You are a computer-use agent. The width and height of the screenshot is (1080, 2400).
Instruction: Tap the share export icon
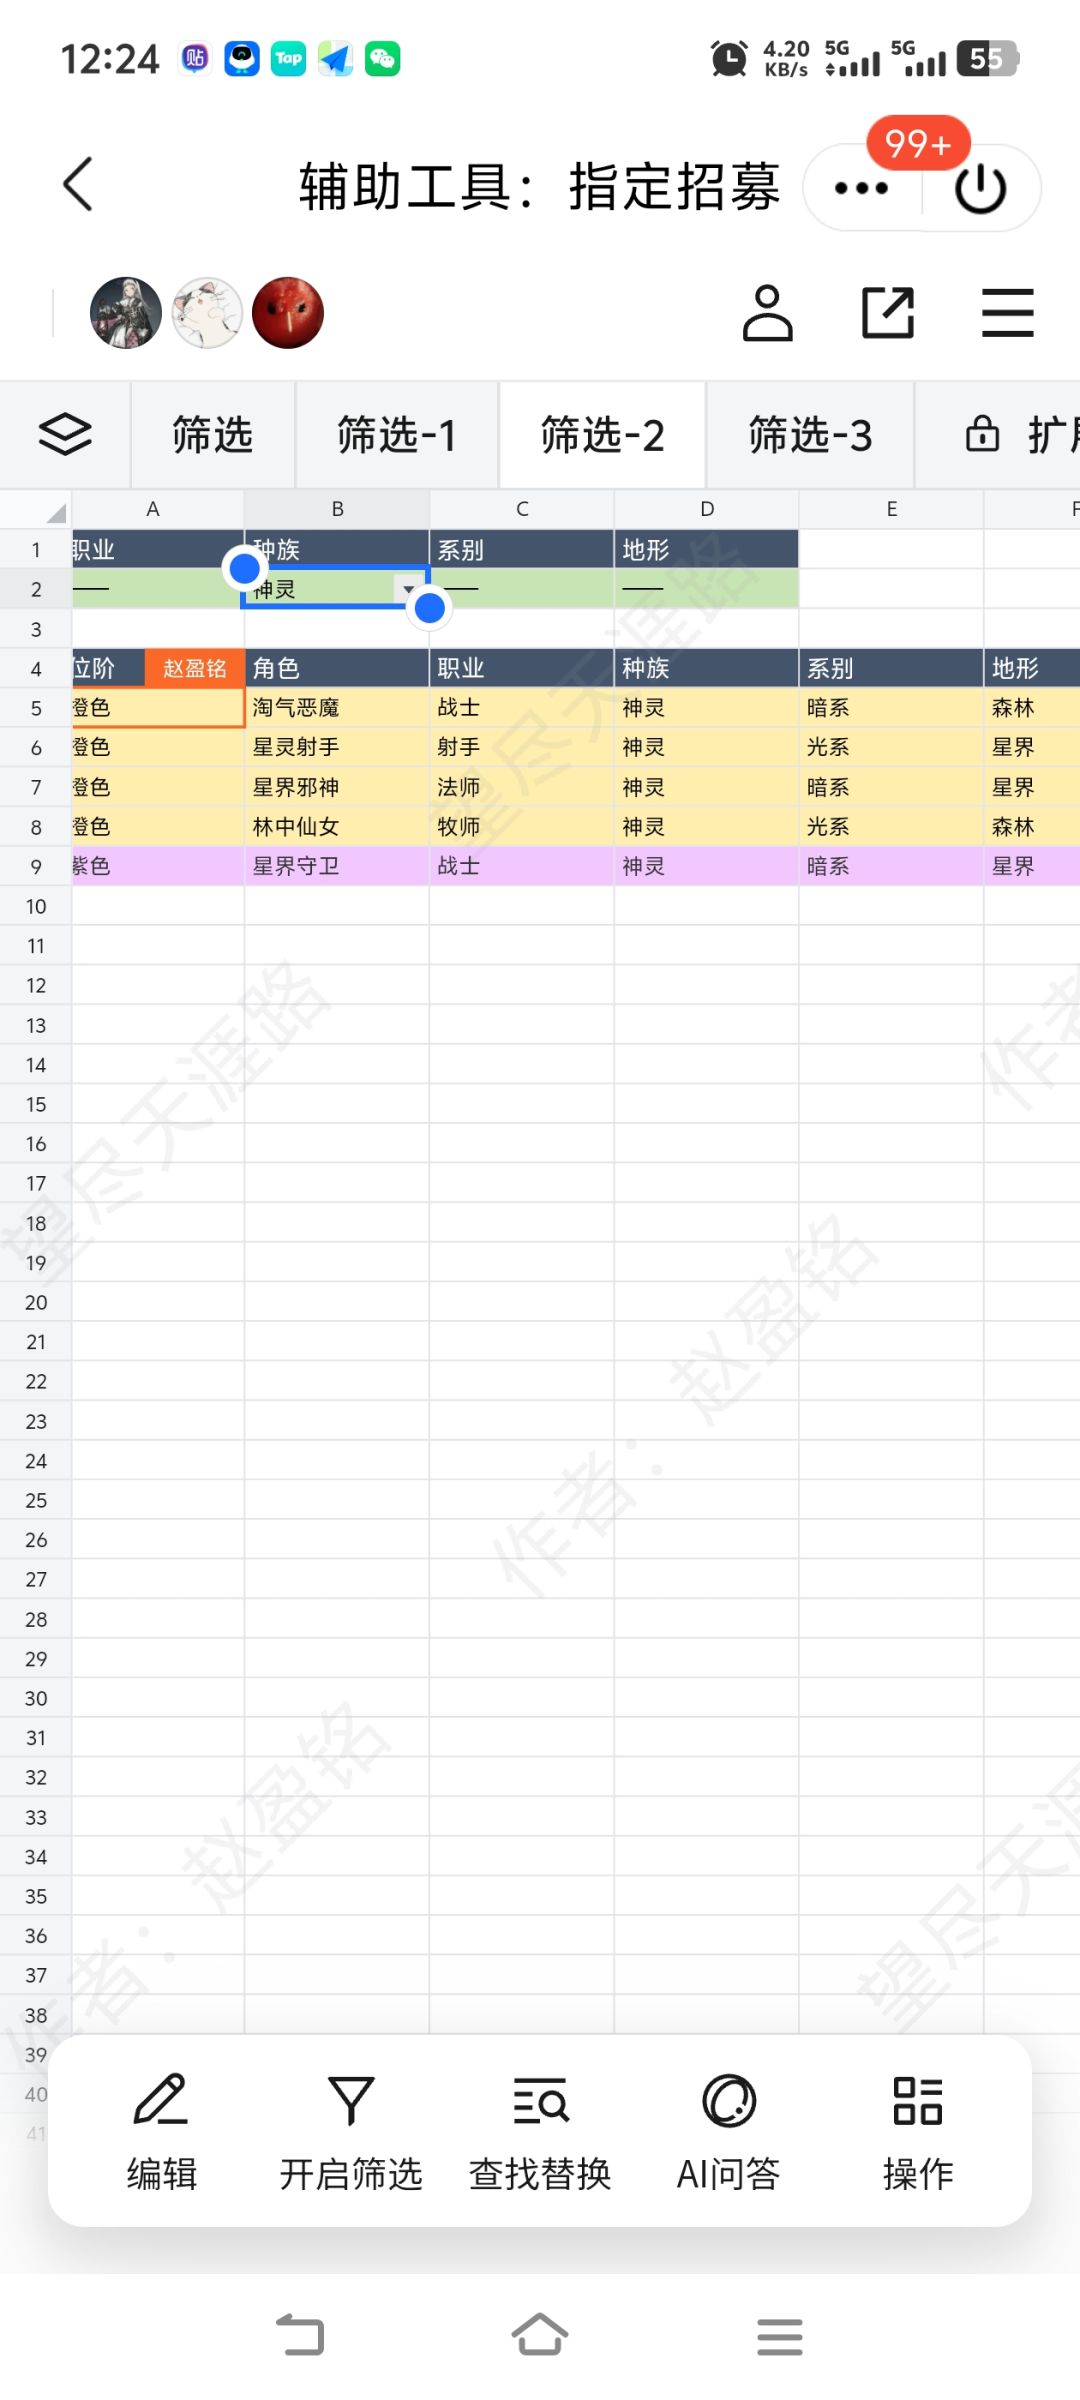coord(888,313)
